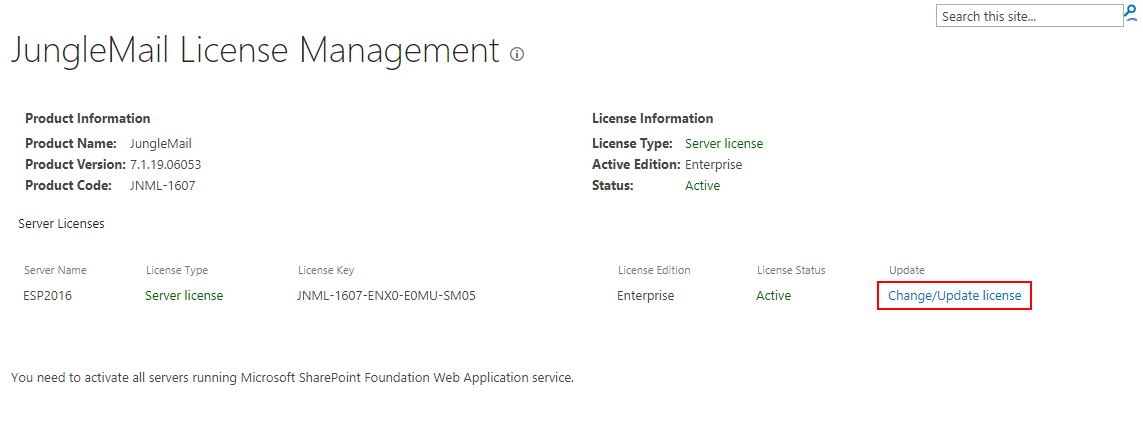Focus the Search this site field

click(x=1029, y=16)
